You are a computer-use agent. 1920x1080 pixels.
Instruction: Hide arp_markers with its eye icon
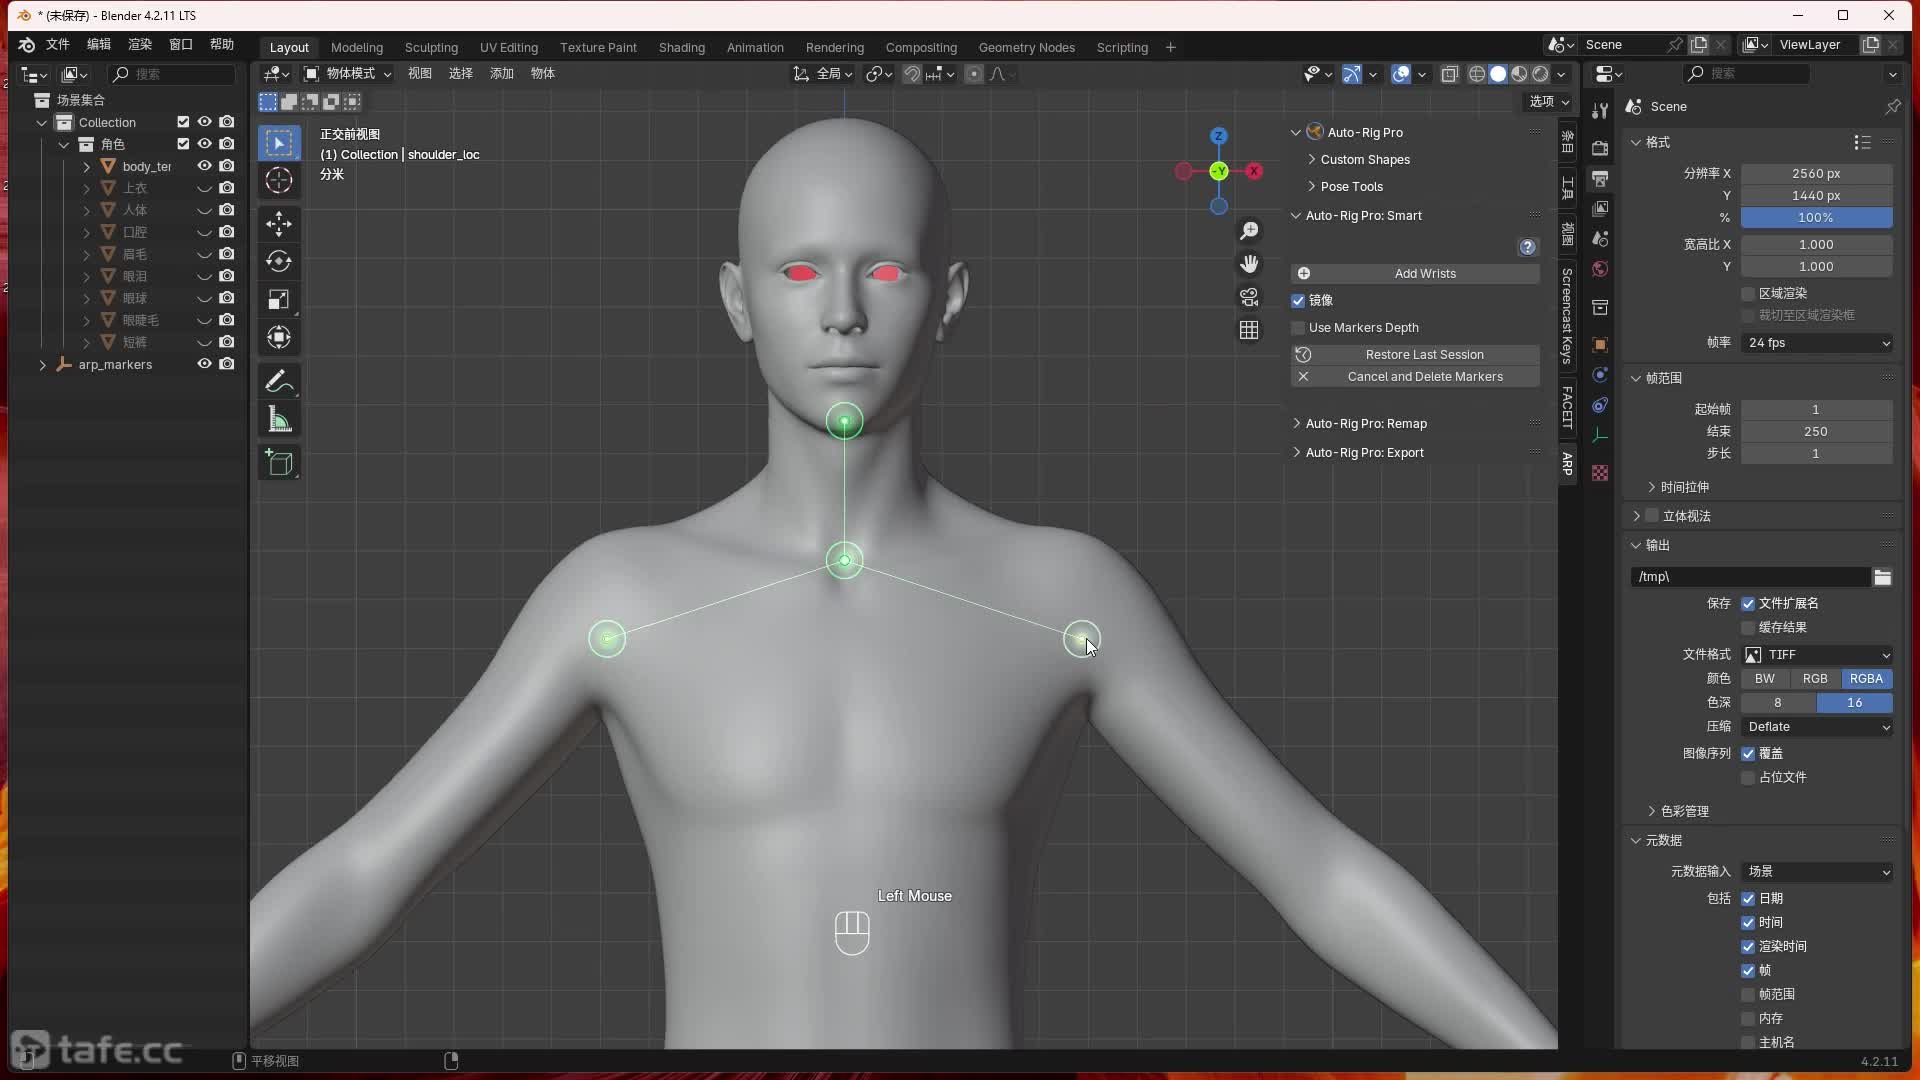pyautogui.click(x=204, y=364)
